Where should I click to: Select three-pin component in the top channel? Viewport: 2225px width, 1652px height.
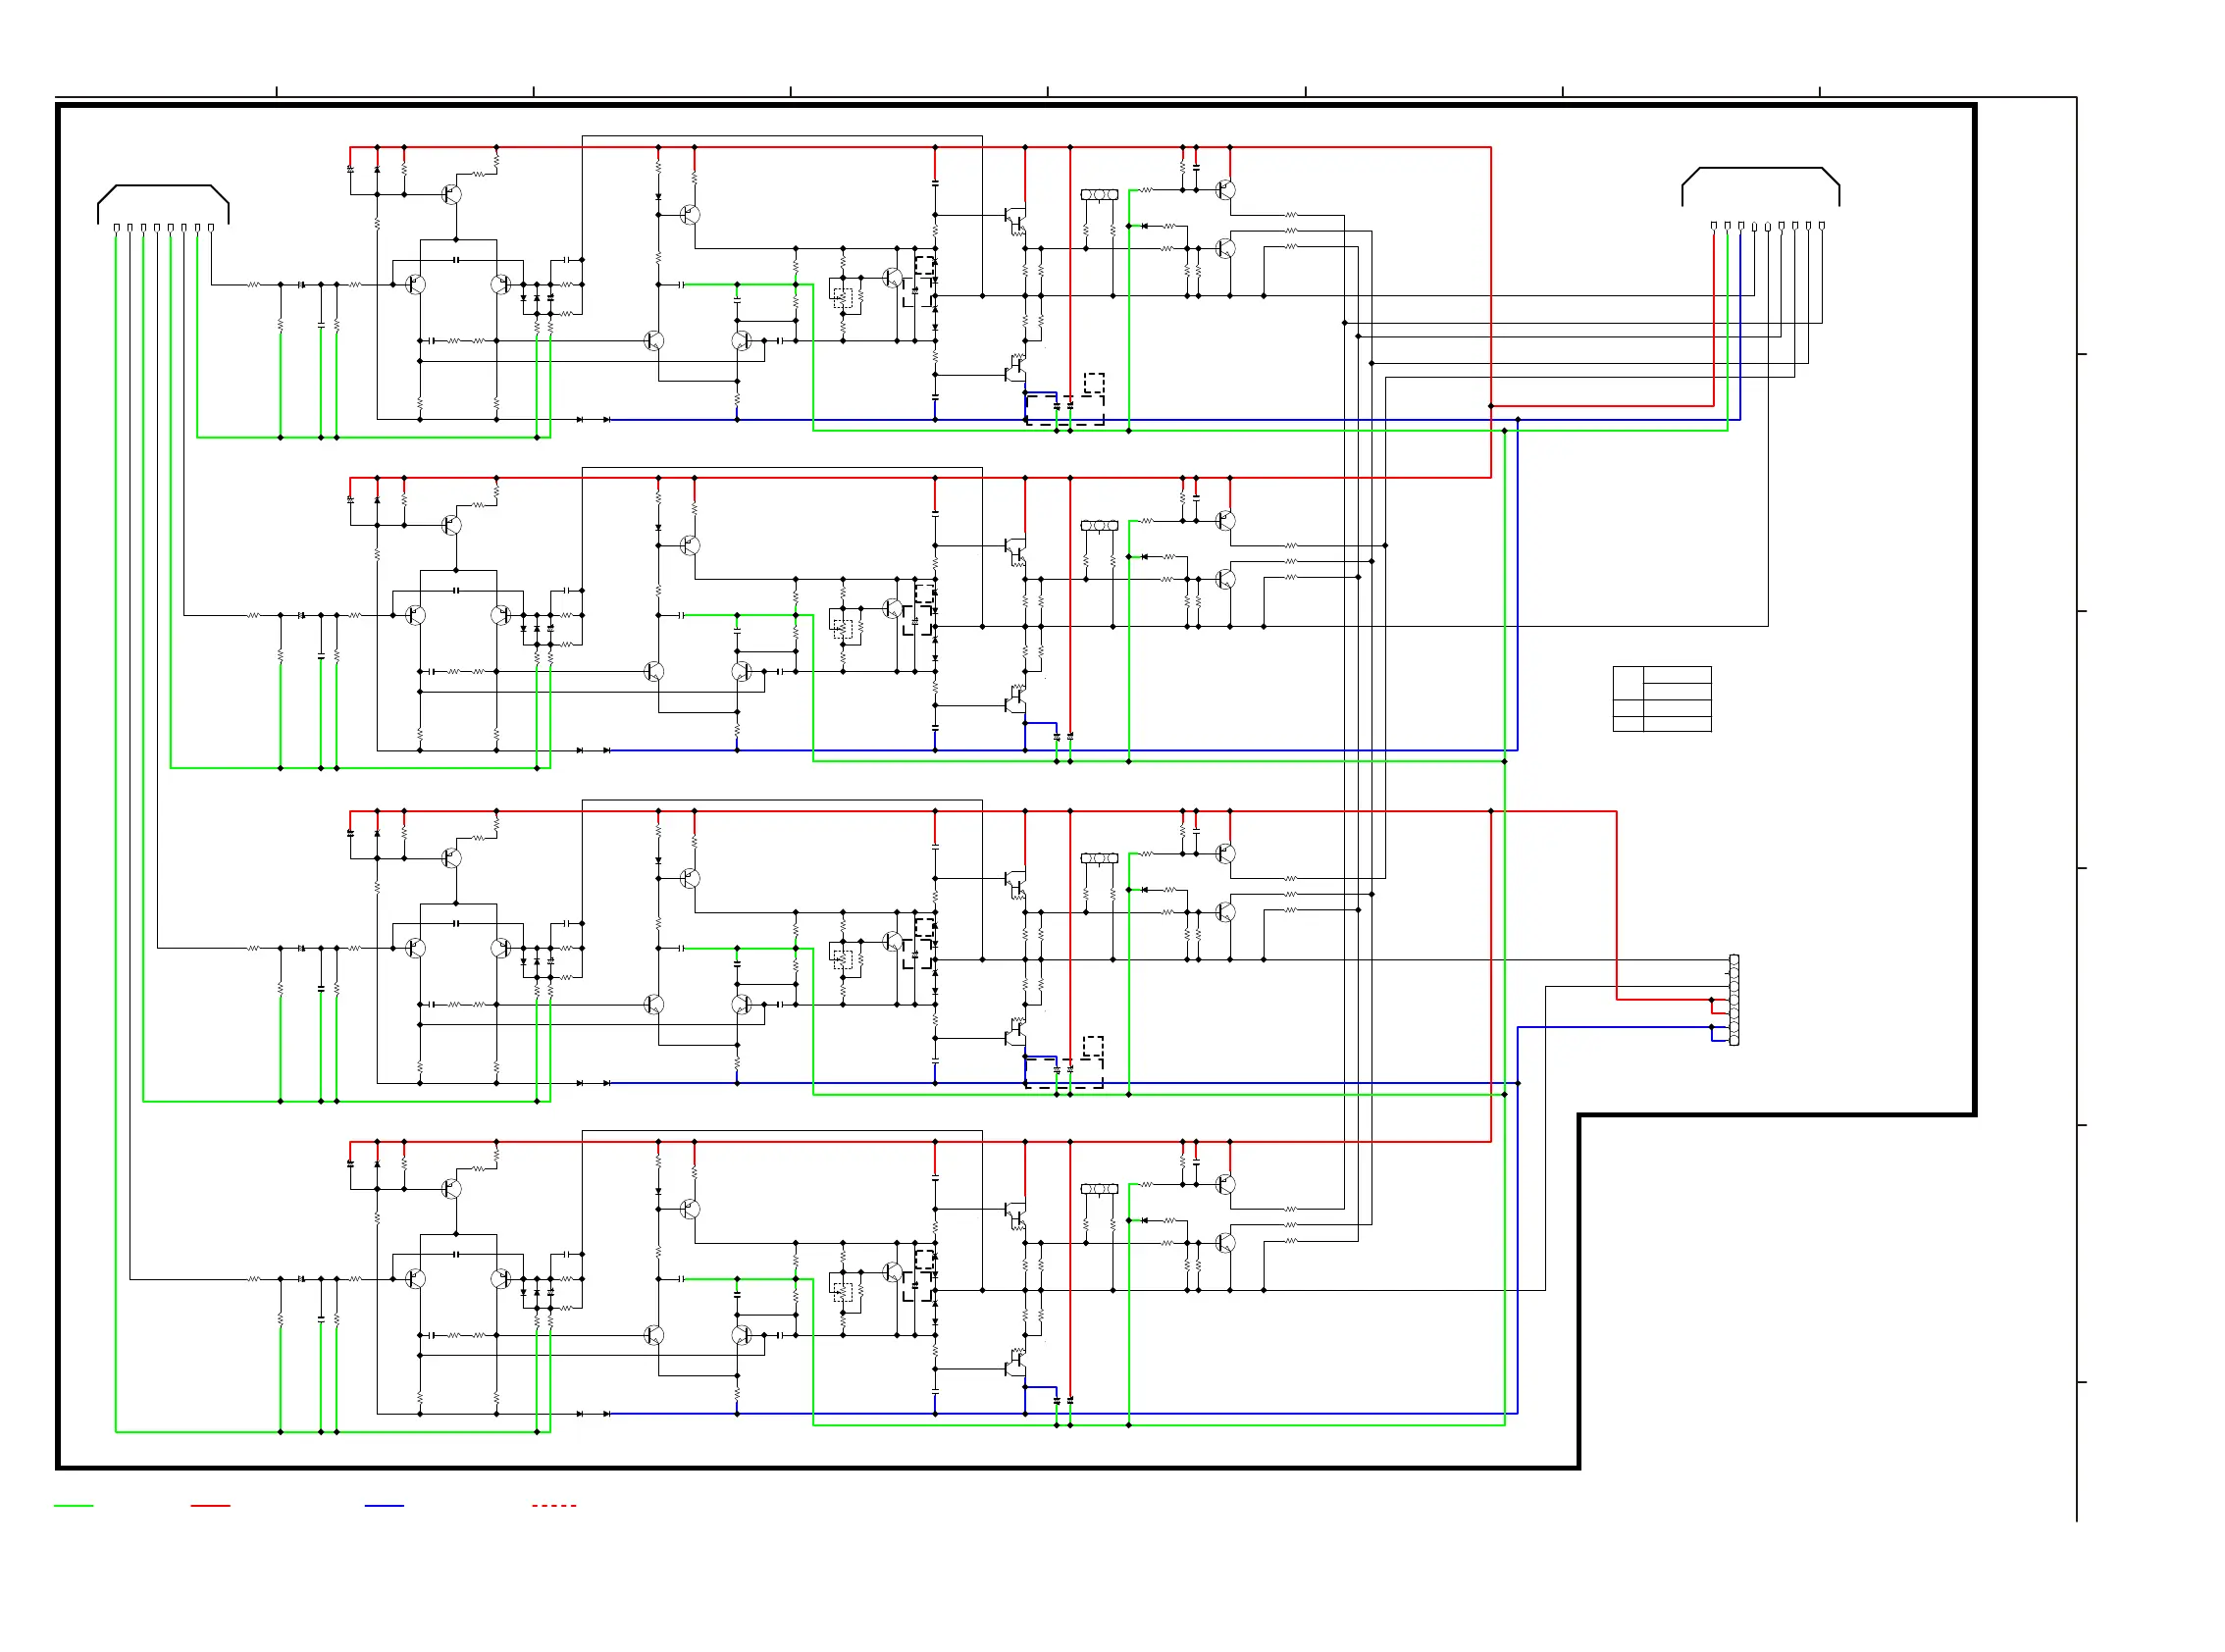click(1099, 195)
